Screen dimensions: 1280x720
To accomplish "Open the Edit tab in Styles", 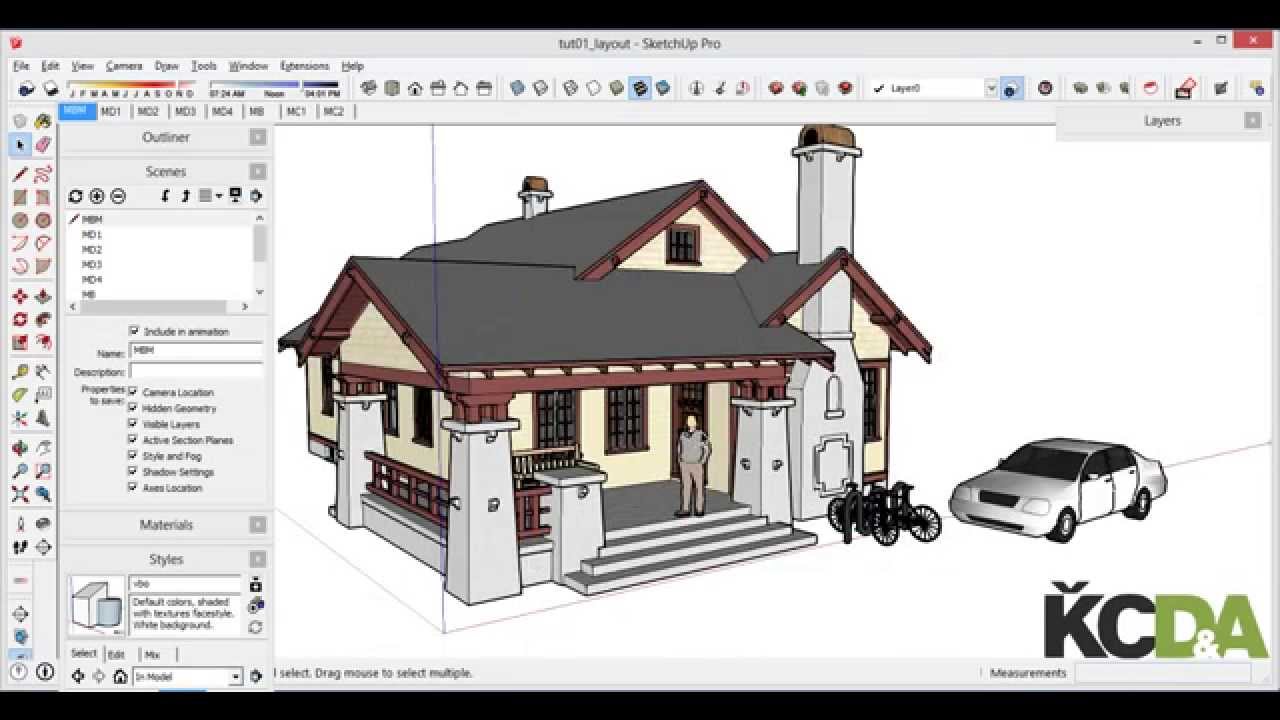I will coord(116,655).
